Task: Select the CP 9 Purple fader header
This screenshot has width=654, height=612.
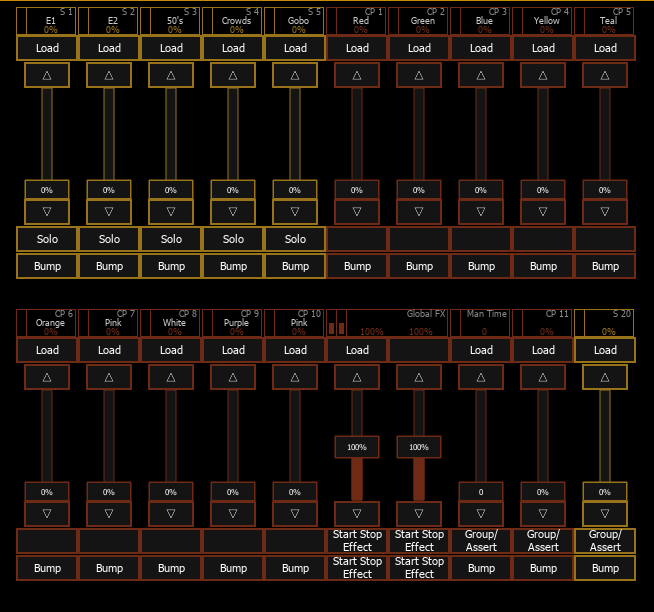Action: (x=233, y=323)
